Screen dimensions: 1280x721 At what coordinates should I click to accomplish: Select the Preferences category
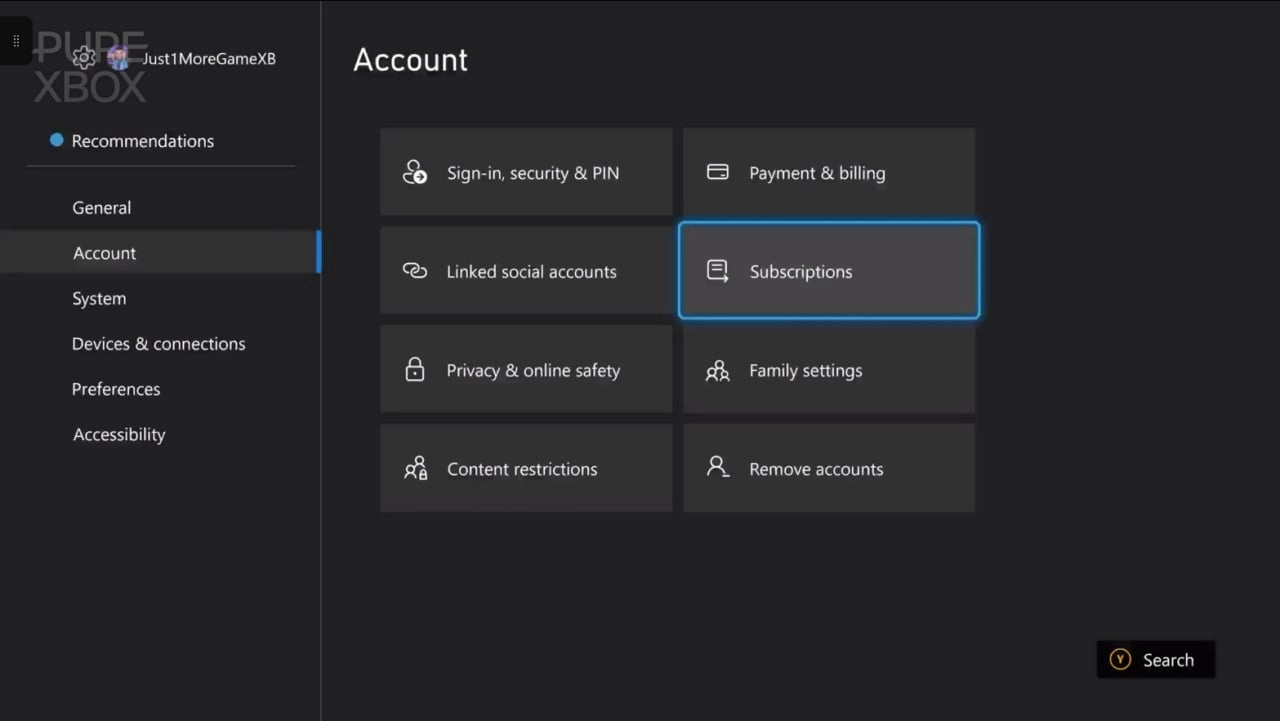[x=116, y=389]
